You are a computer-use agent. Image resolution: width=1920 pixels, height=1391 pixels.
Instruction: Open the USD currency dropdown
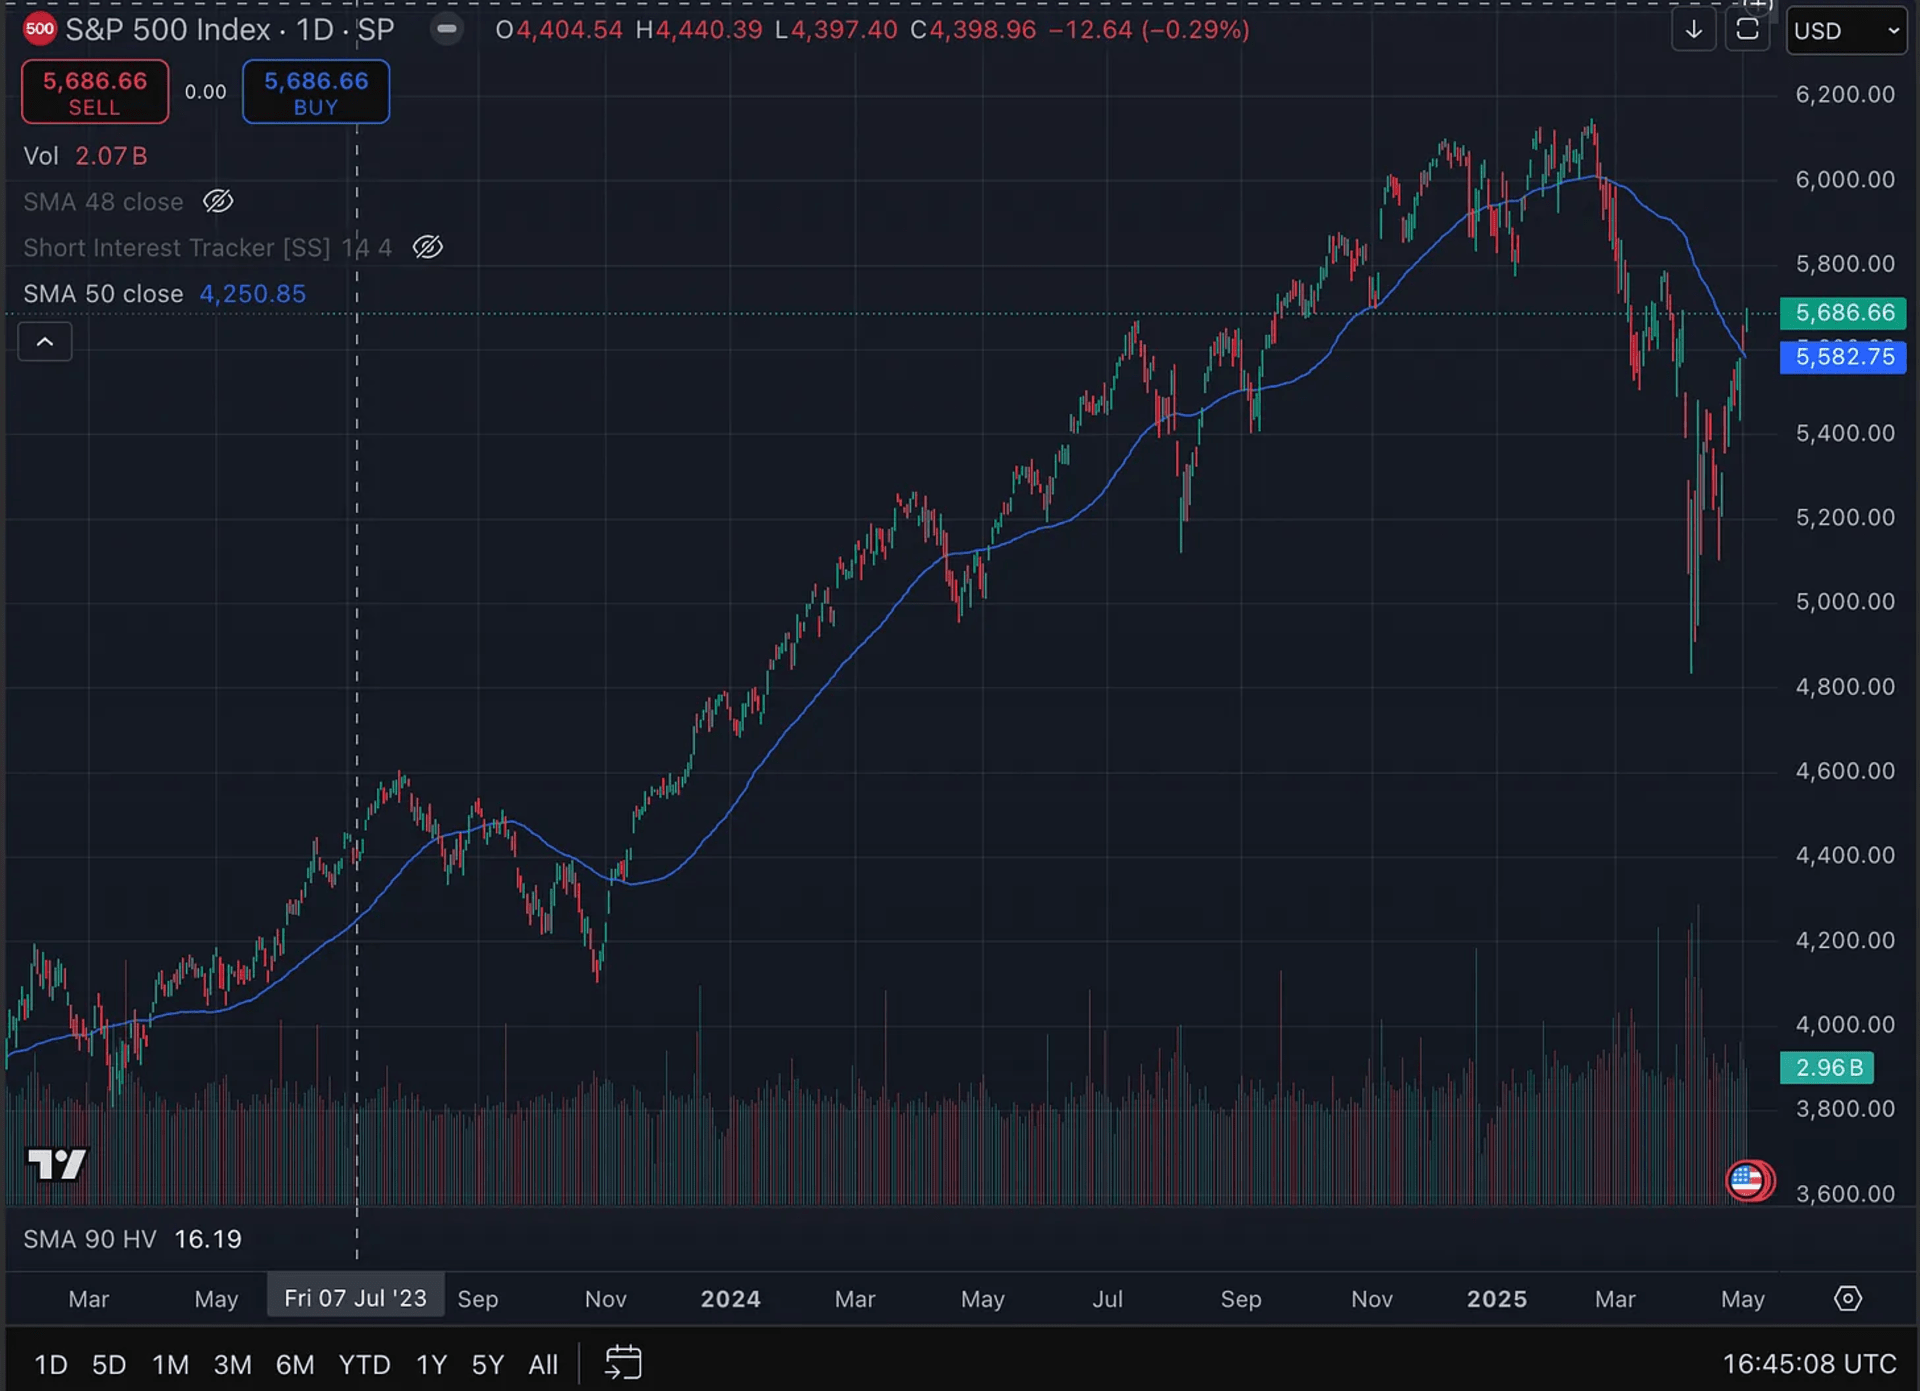tap(1846, 31)
